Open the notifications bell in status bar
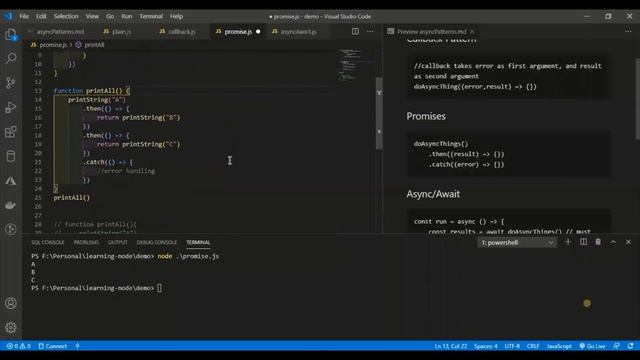 pyautogui.click(x=631, y=346)
